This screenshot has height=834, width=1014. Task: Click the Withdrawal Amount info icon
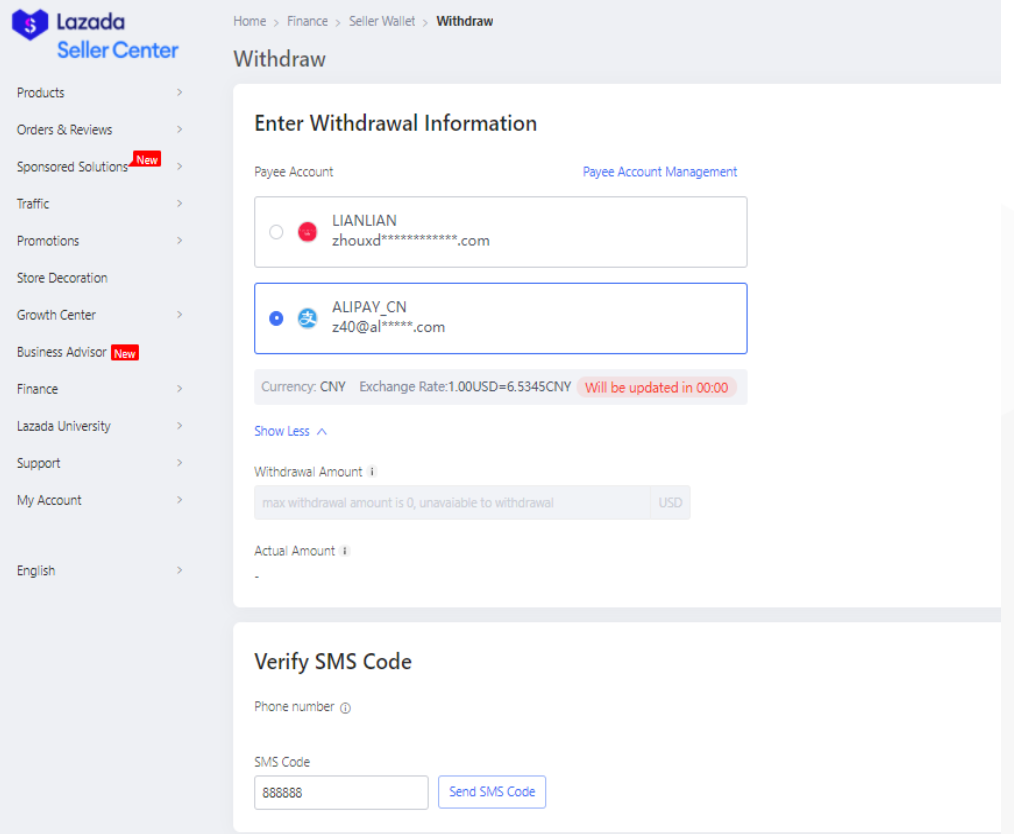pyautogui.click(x=372, y=471)
